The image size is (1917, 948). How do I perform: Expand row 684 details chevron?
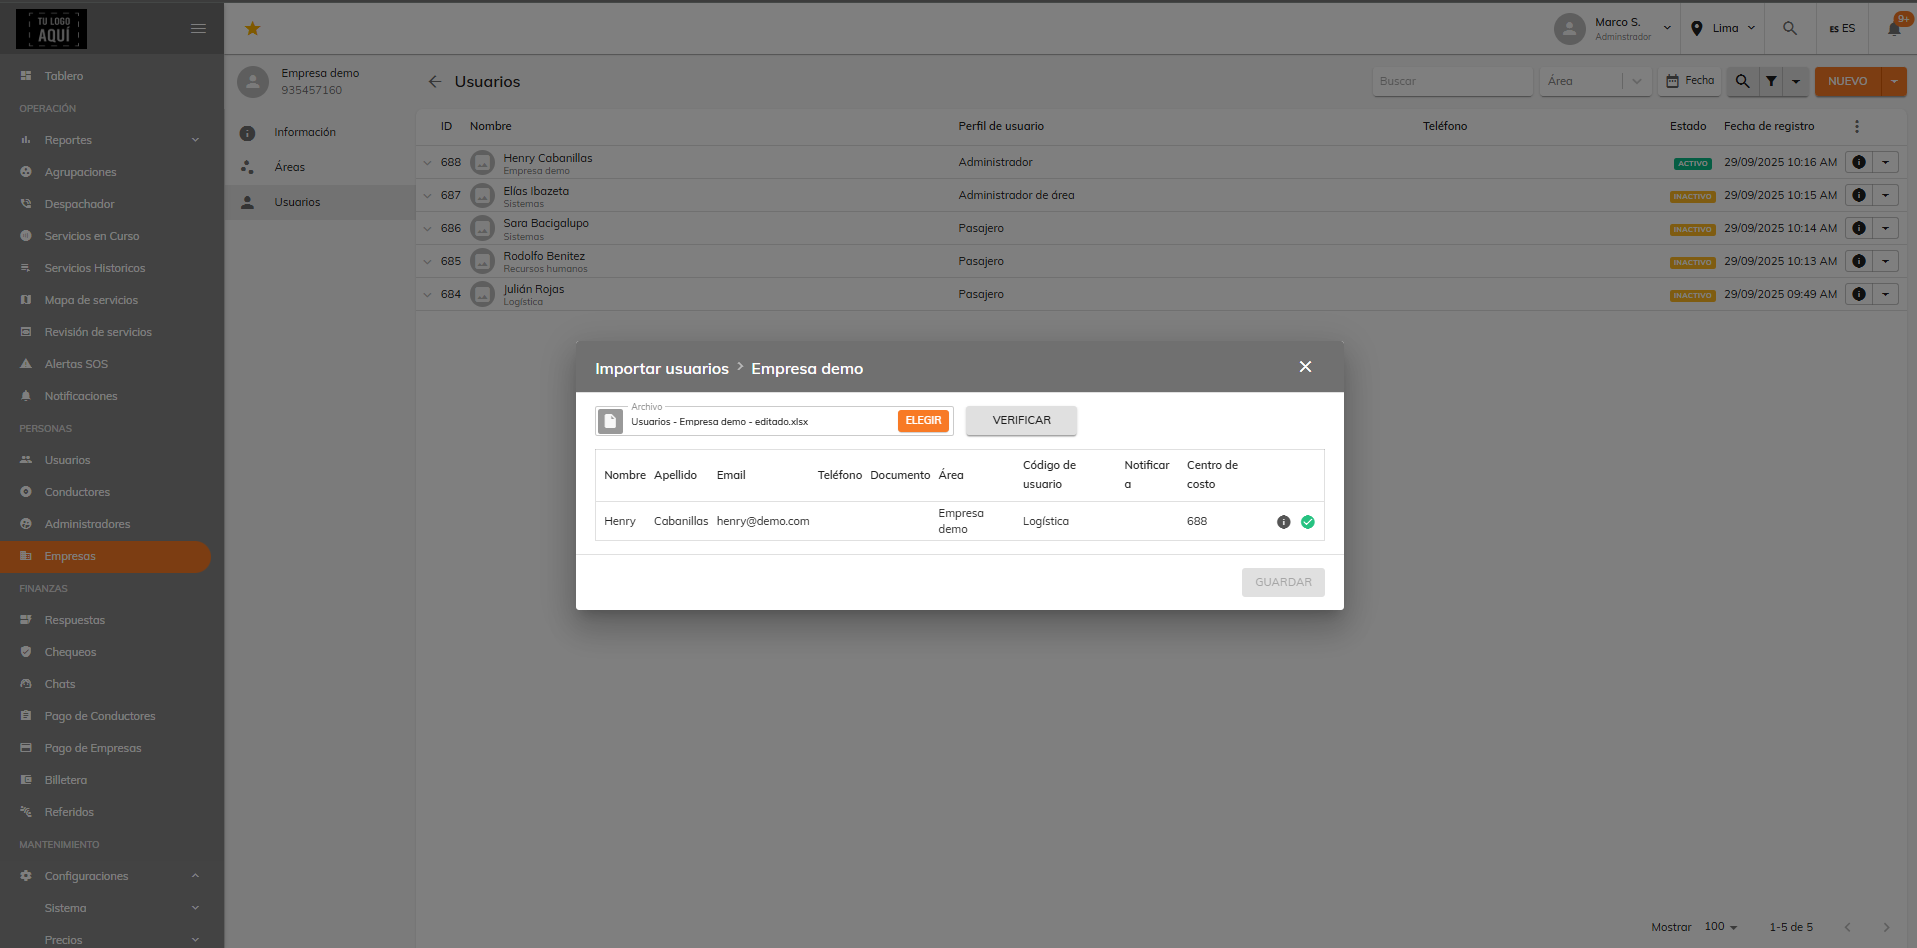(427, 294)
